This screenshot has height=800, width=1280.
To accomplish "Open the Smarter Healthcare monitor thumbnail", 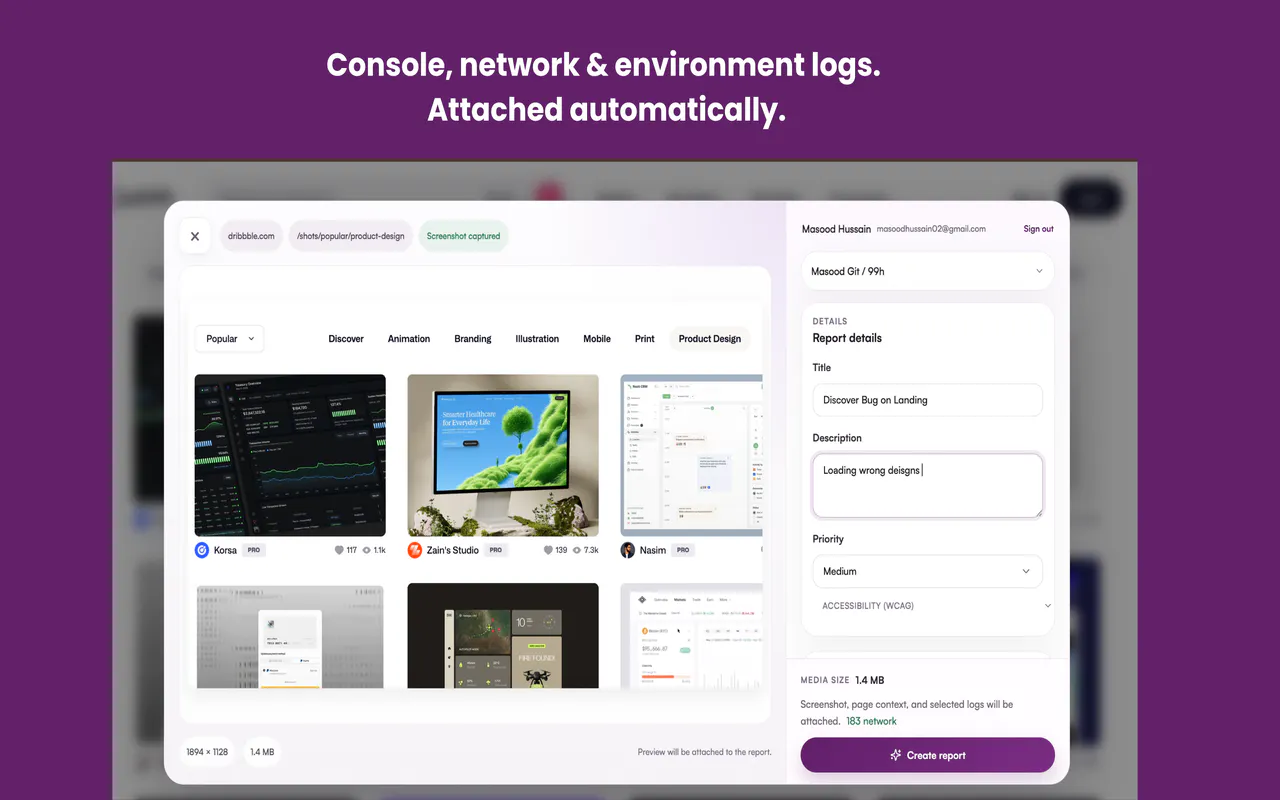I will pos(503,455).
